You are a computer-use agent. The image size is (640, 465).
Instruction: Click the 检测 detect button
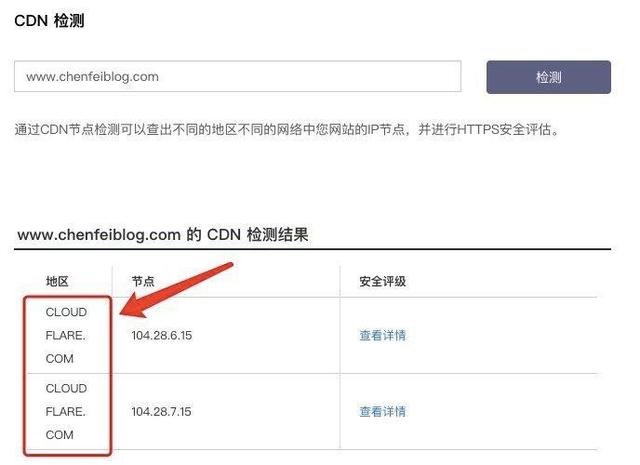coord(548,77)
